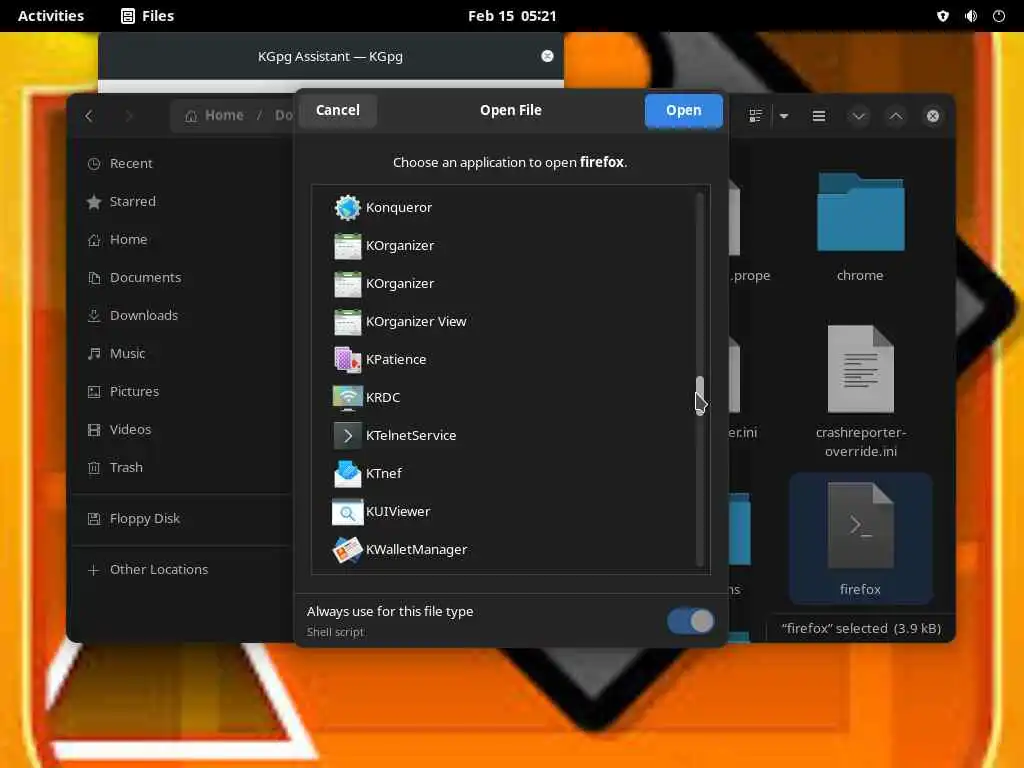Screen dimensions: 1024x768
Task: Confirm with the Open button
Action: [683, 110]
